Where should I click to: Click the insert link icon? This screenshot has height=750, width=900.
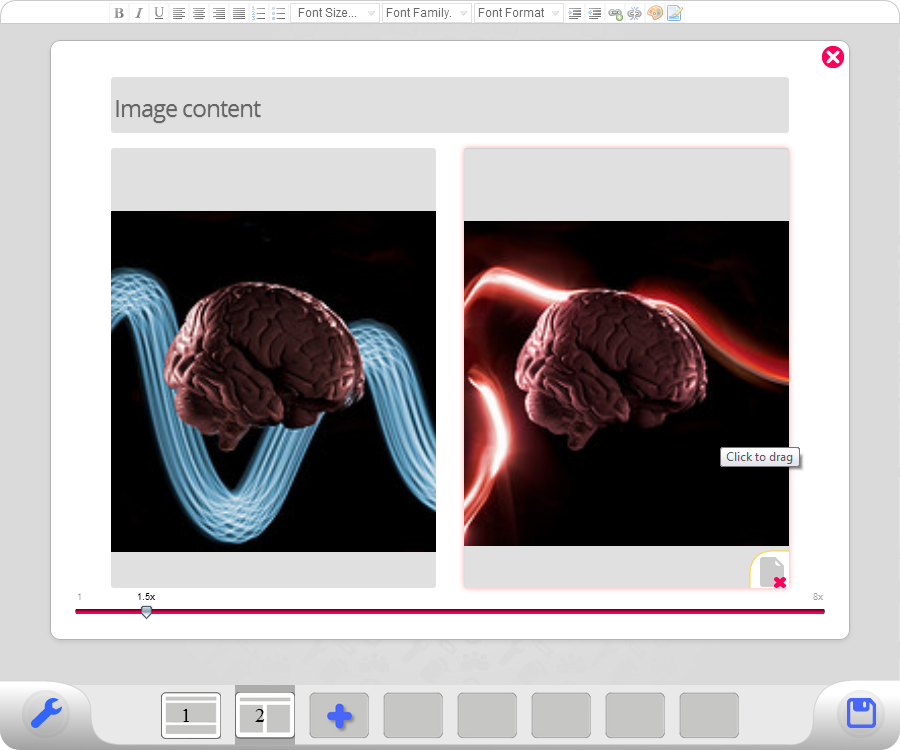(615, 13)
